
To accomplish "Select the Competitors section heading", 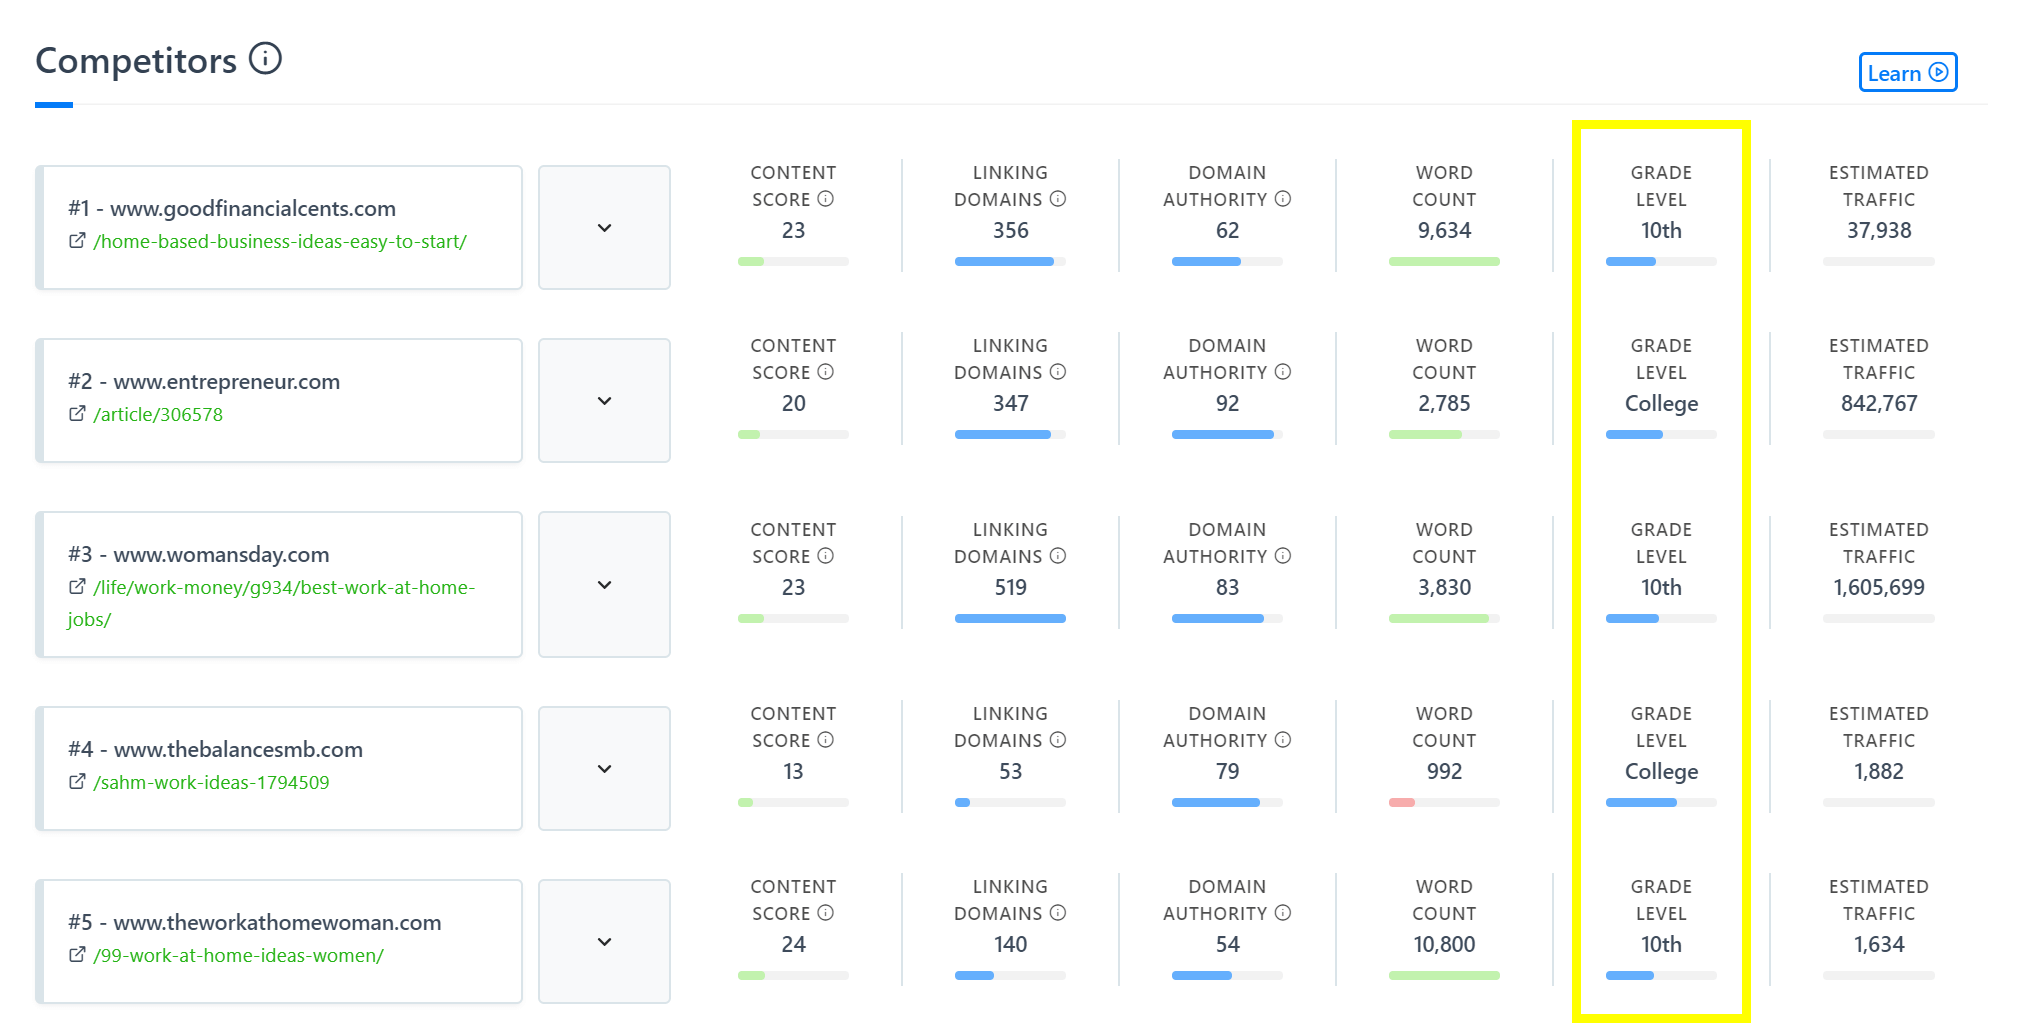I will [136, 60].
